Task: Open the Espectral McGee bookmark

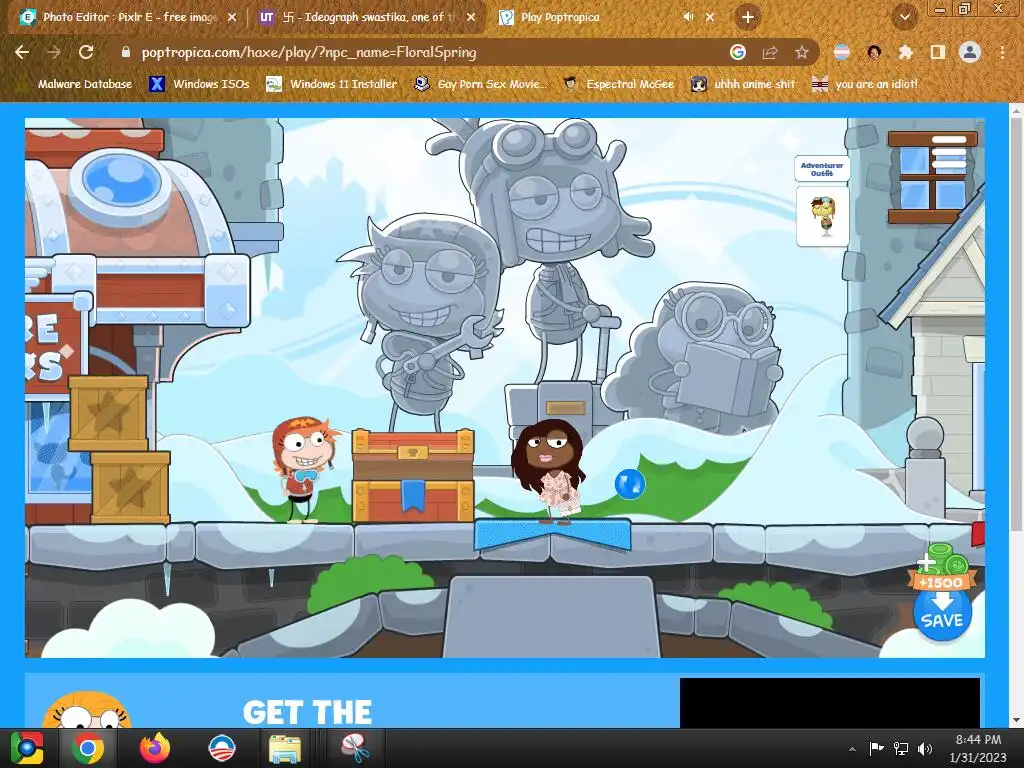Action: (618, 84)
